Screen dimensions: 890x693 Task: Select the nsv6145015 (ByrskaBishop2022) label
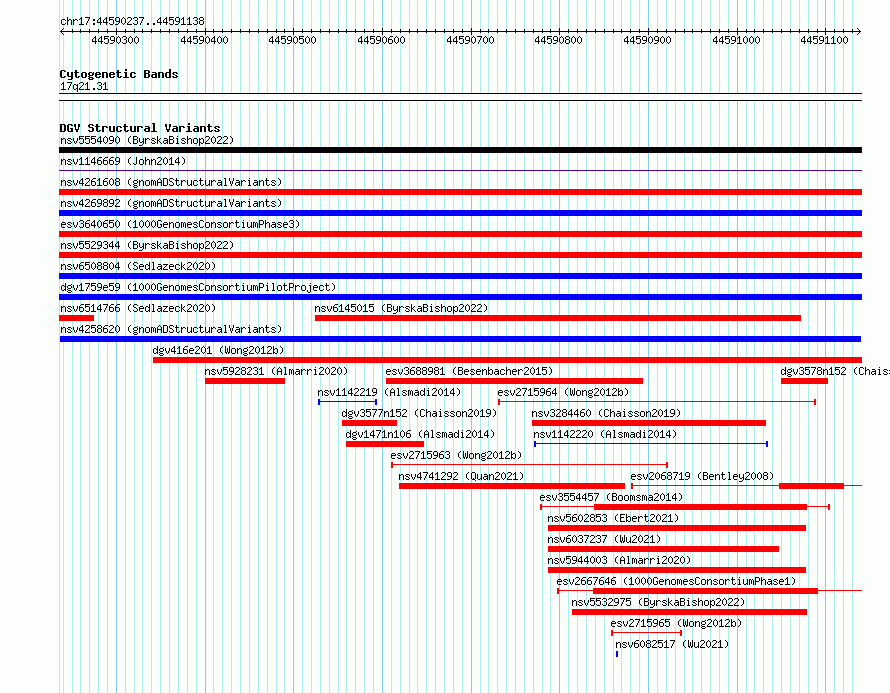click(401, 308)
